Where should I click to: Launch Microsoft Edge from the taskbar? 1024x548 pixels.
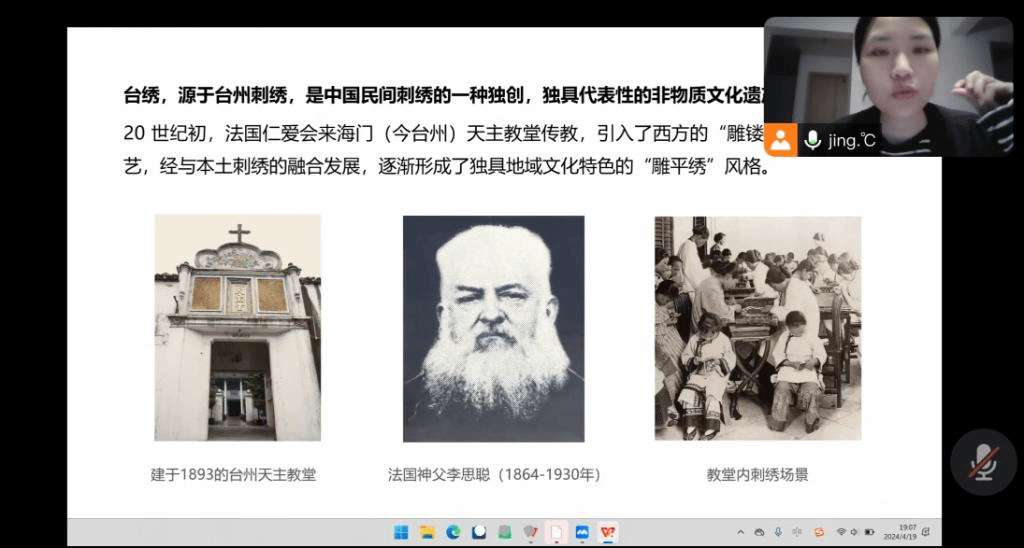tap(453, 532)
